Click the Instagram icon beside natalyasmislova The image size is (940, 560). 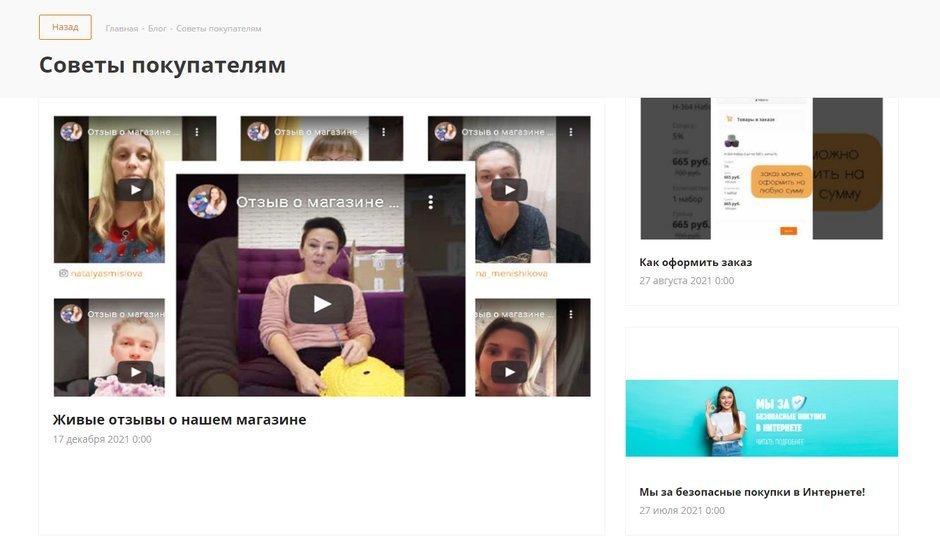(x=64, y=273)
